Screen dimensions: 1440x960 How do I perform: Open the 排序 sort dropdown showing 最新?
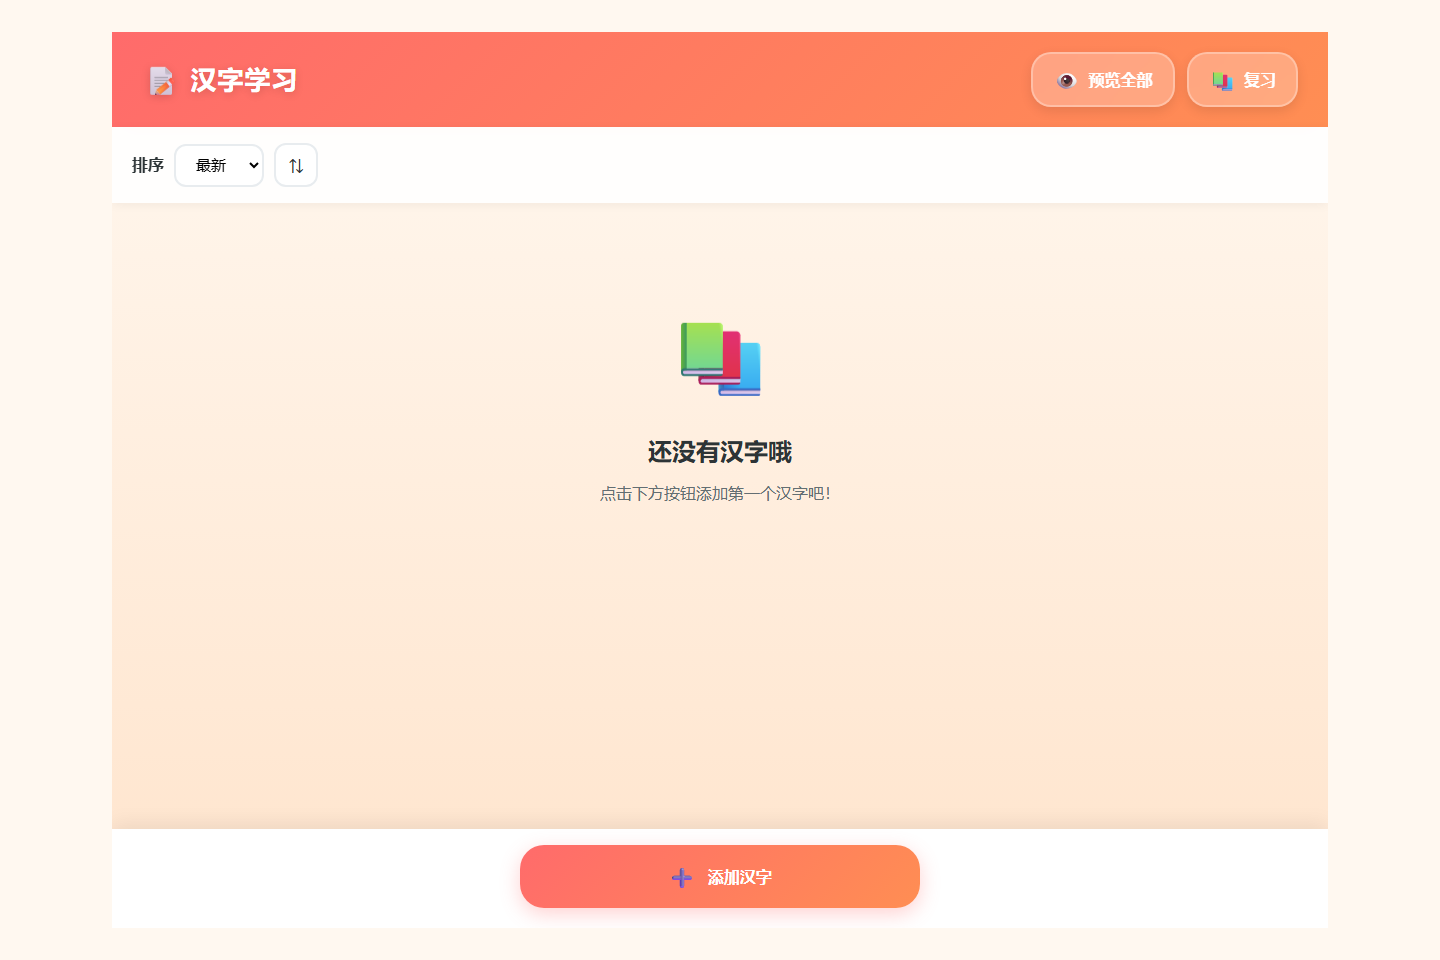coord(219,165)
